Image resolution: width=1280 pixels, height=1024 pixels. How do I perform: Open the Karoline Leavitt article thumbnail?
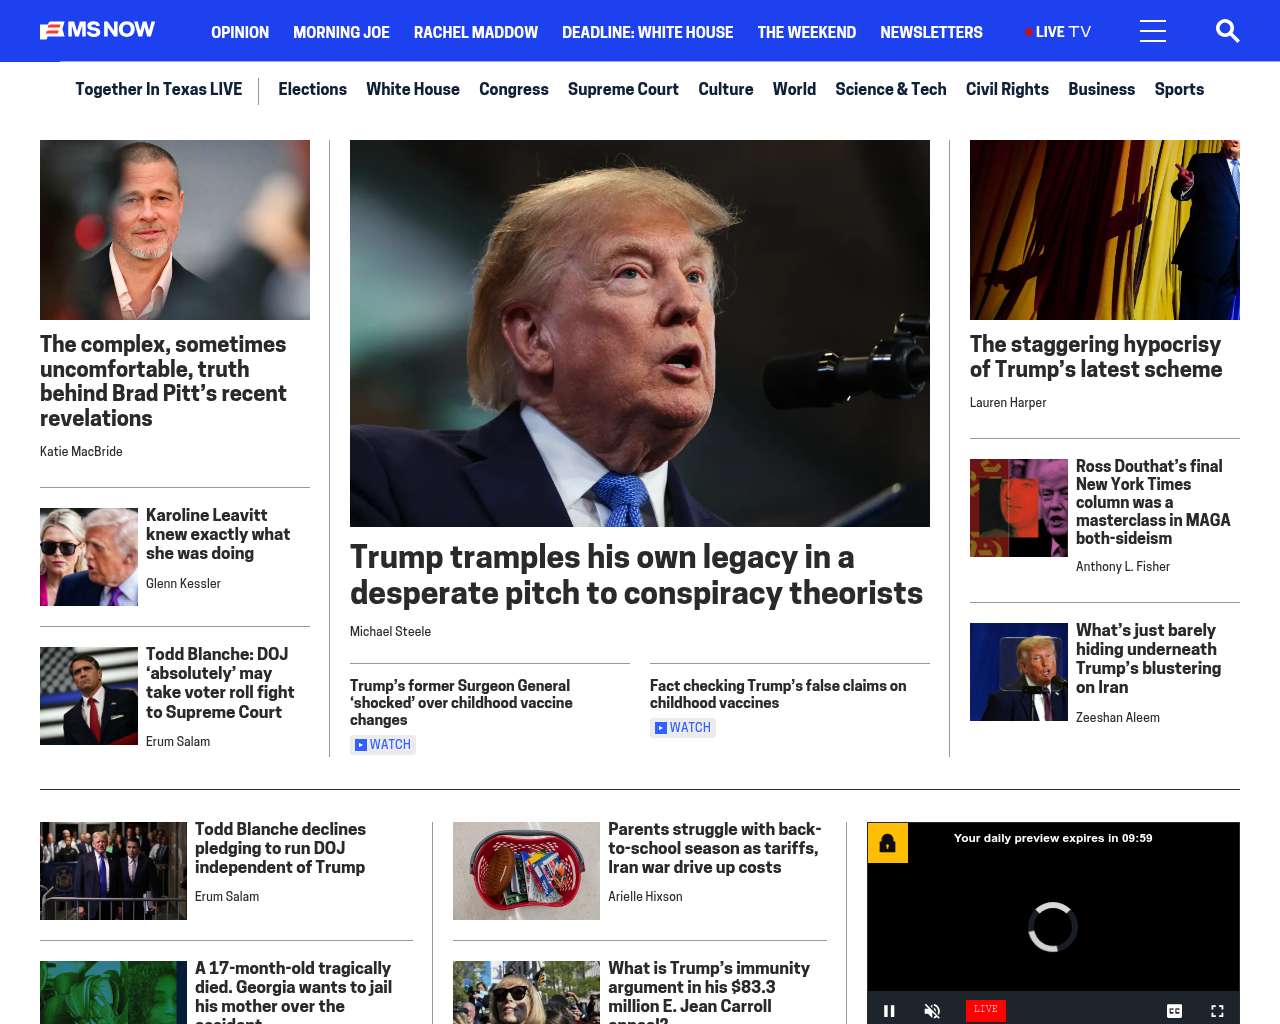coord(89,557)
